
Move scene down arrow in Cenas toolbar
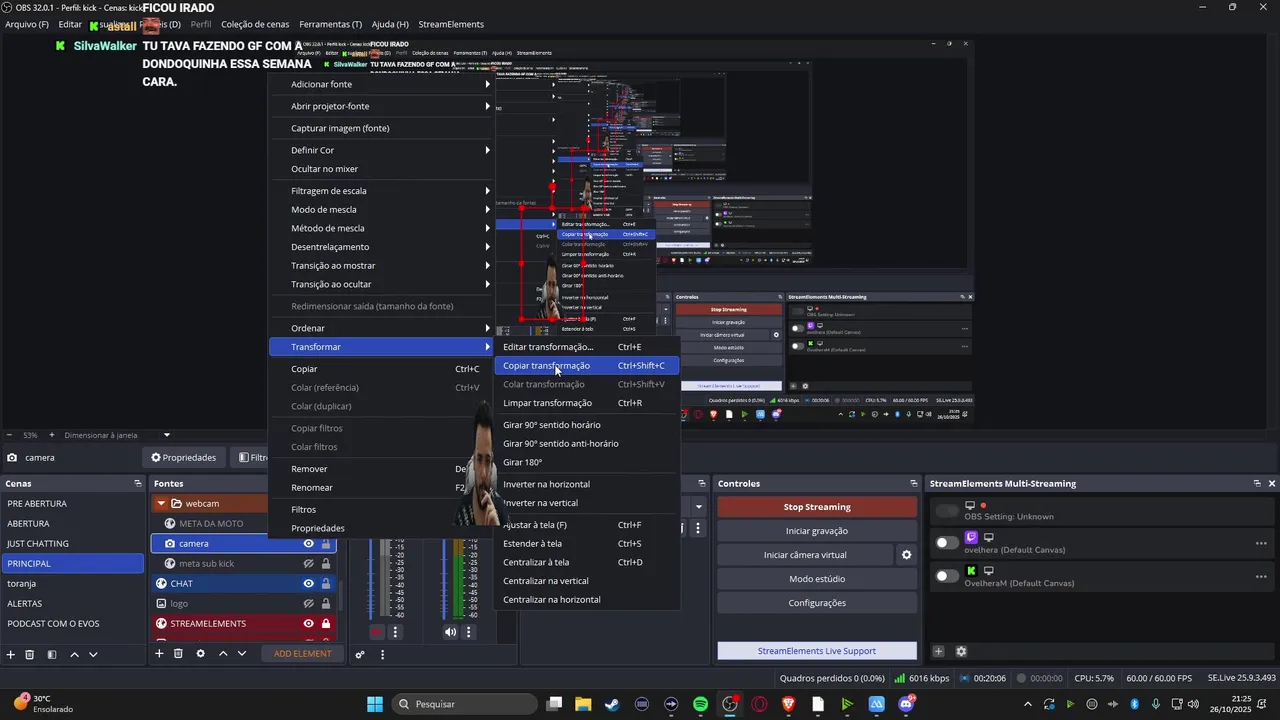pos(93,654)
